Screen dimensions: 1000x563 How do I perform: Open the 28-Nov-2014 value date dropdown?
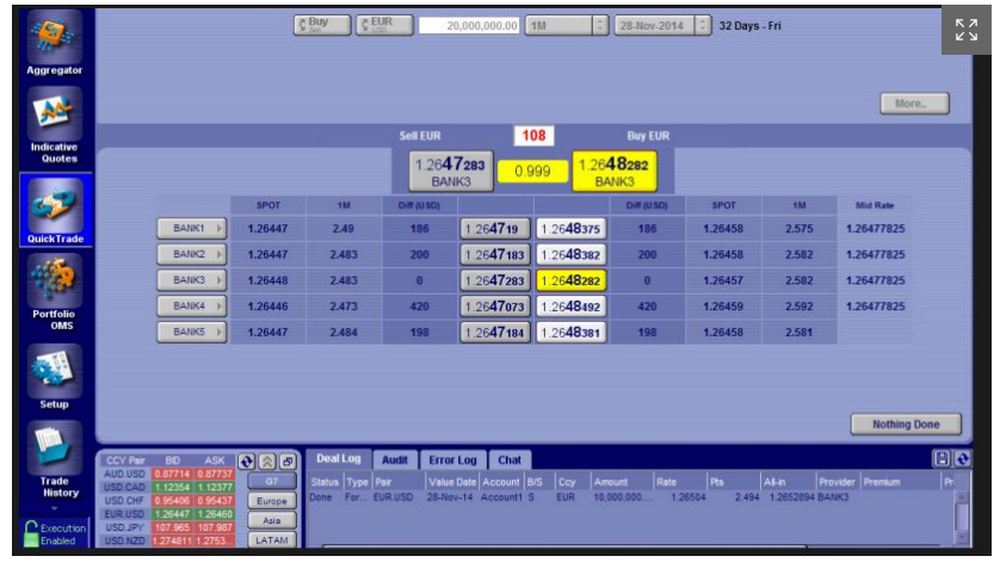[662, 26]
